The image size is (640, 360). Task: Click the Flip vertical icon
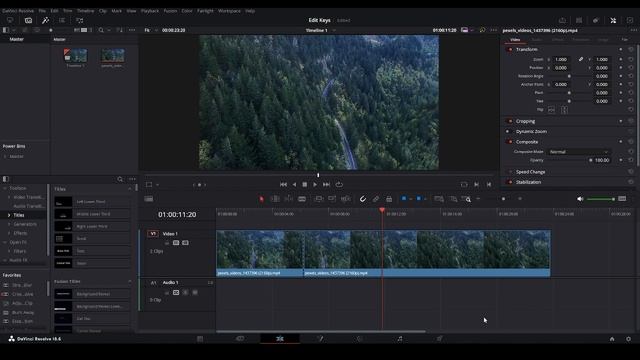(564, 110)
